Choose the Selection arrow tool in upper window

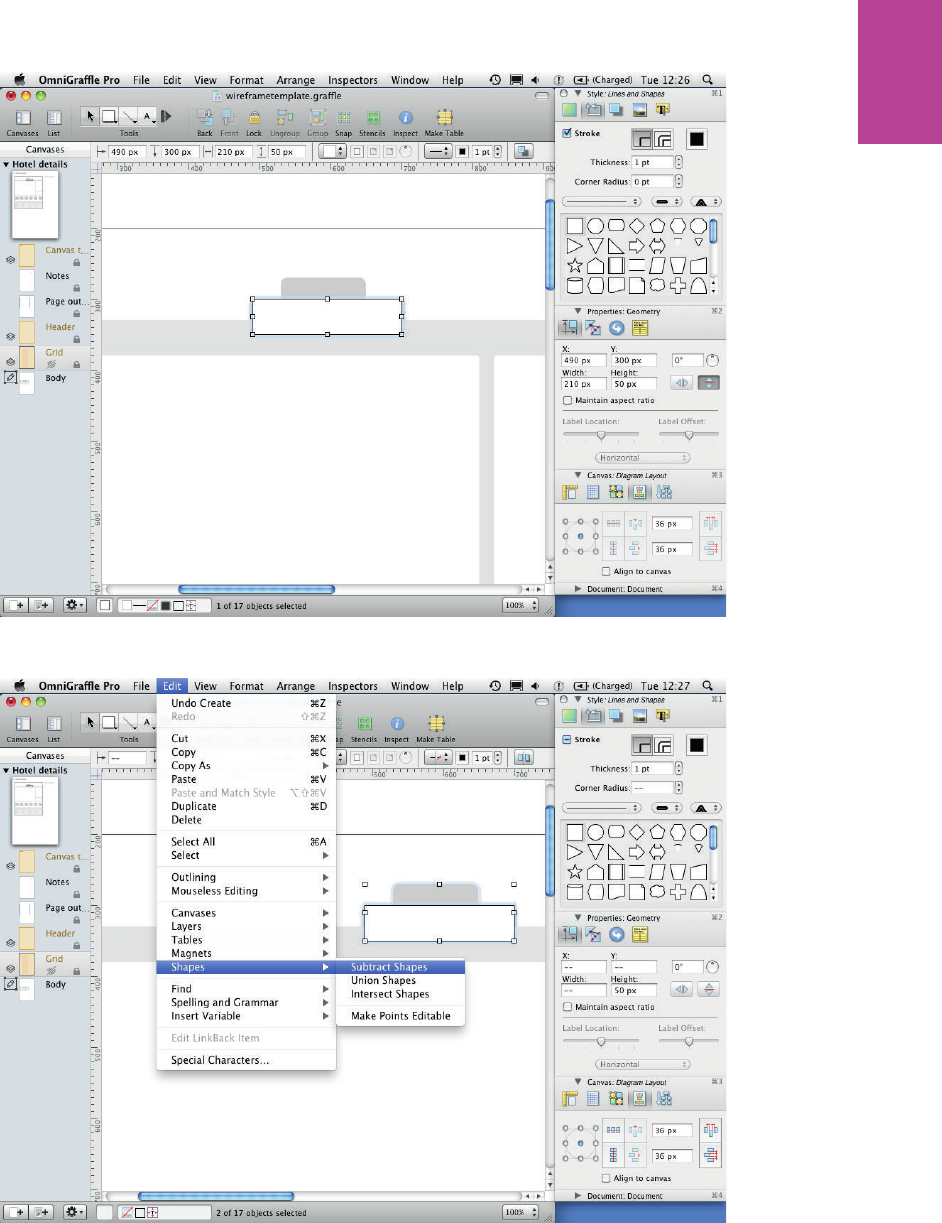90,116
